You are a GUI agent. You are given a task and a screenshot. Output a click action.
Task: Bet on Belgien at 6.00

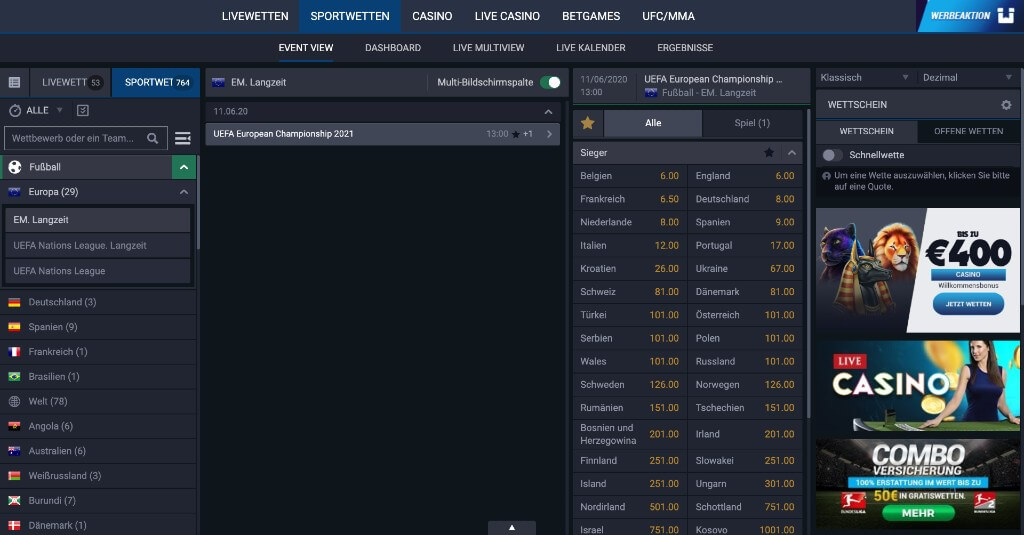tap(630, 176)
